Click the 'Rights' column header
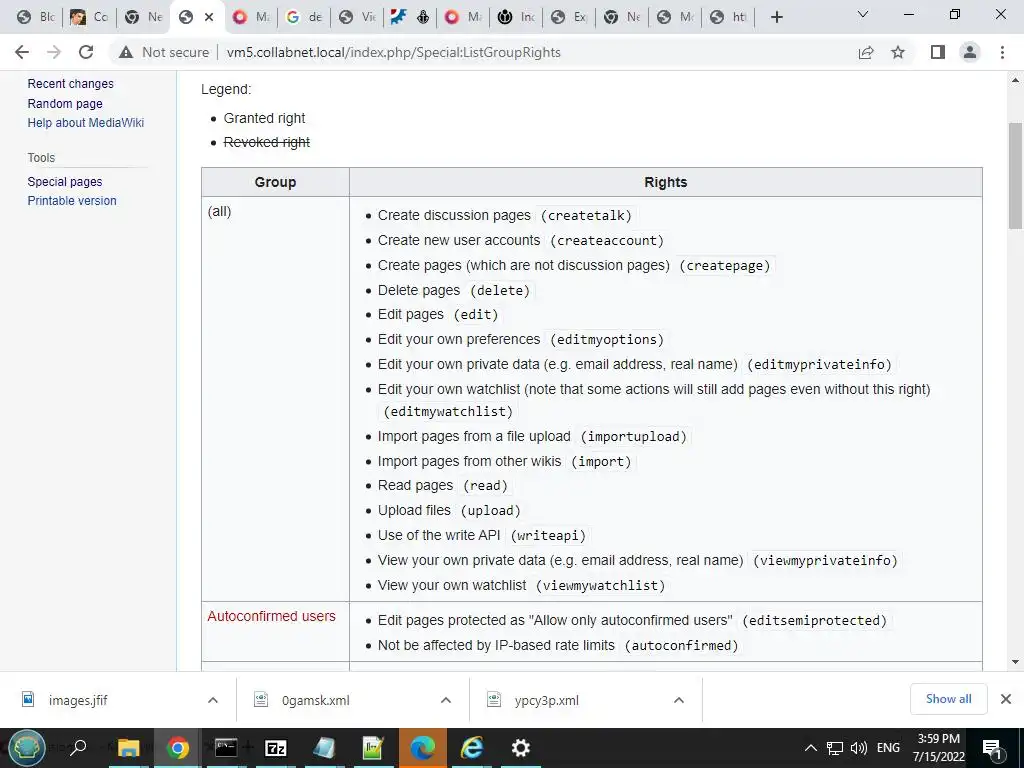1024x768 pixels. (x=665, y=182)
